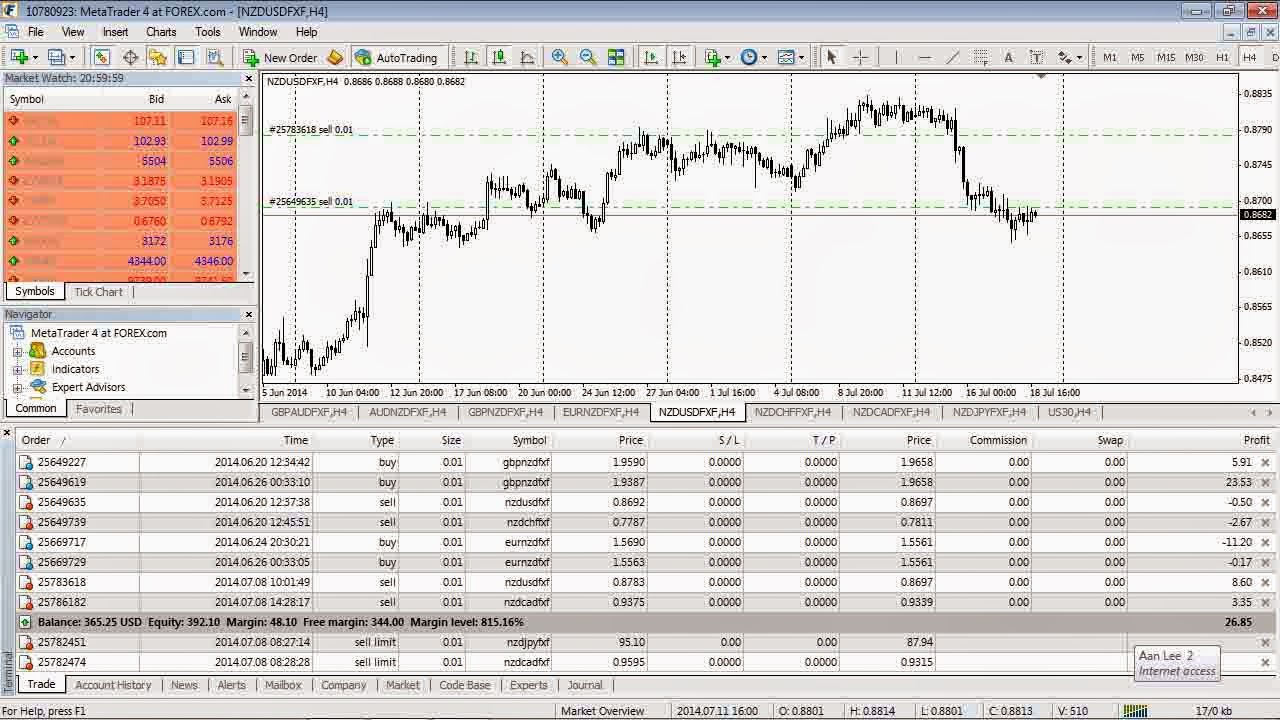Viewport: 1280px width, 720px height.
Task: Switch chart to Candlesticks icon
Action: point(499,57)
